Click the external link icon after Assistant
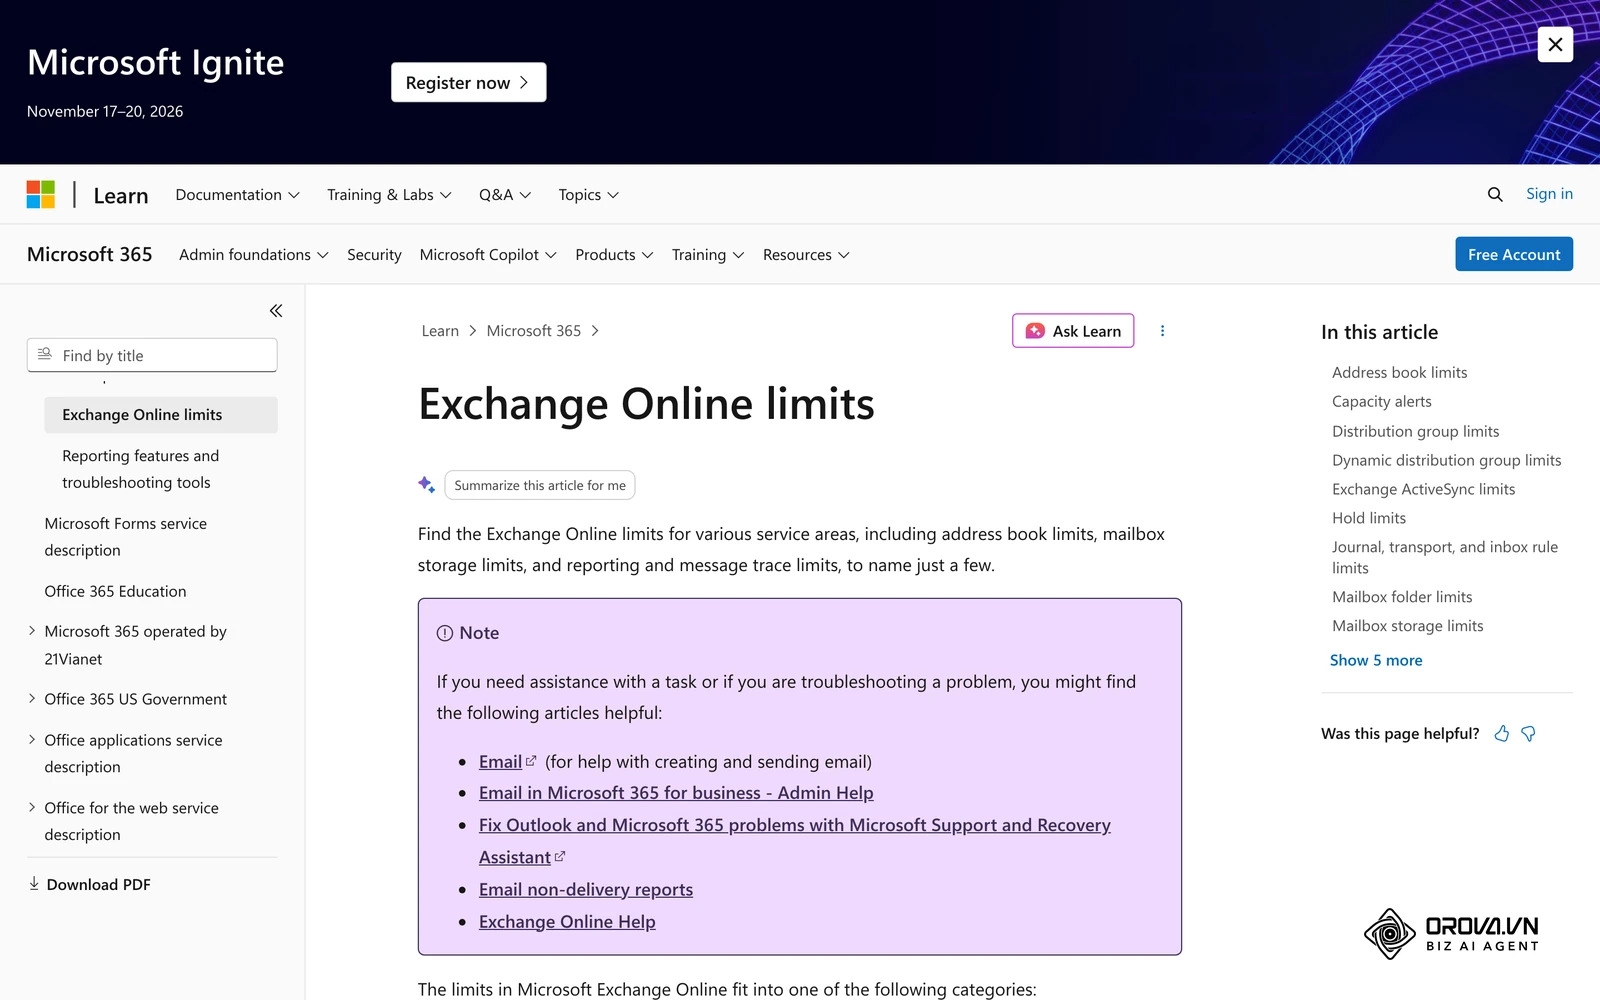The width and height of the screenshot is (1600, 1000). [560, 856]
